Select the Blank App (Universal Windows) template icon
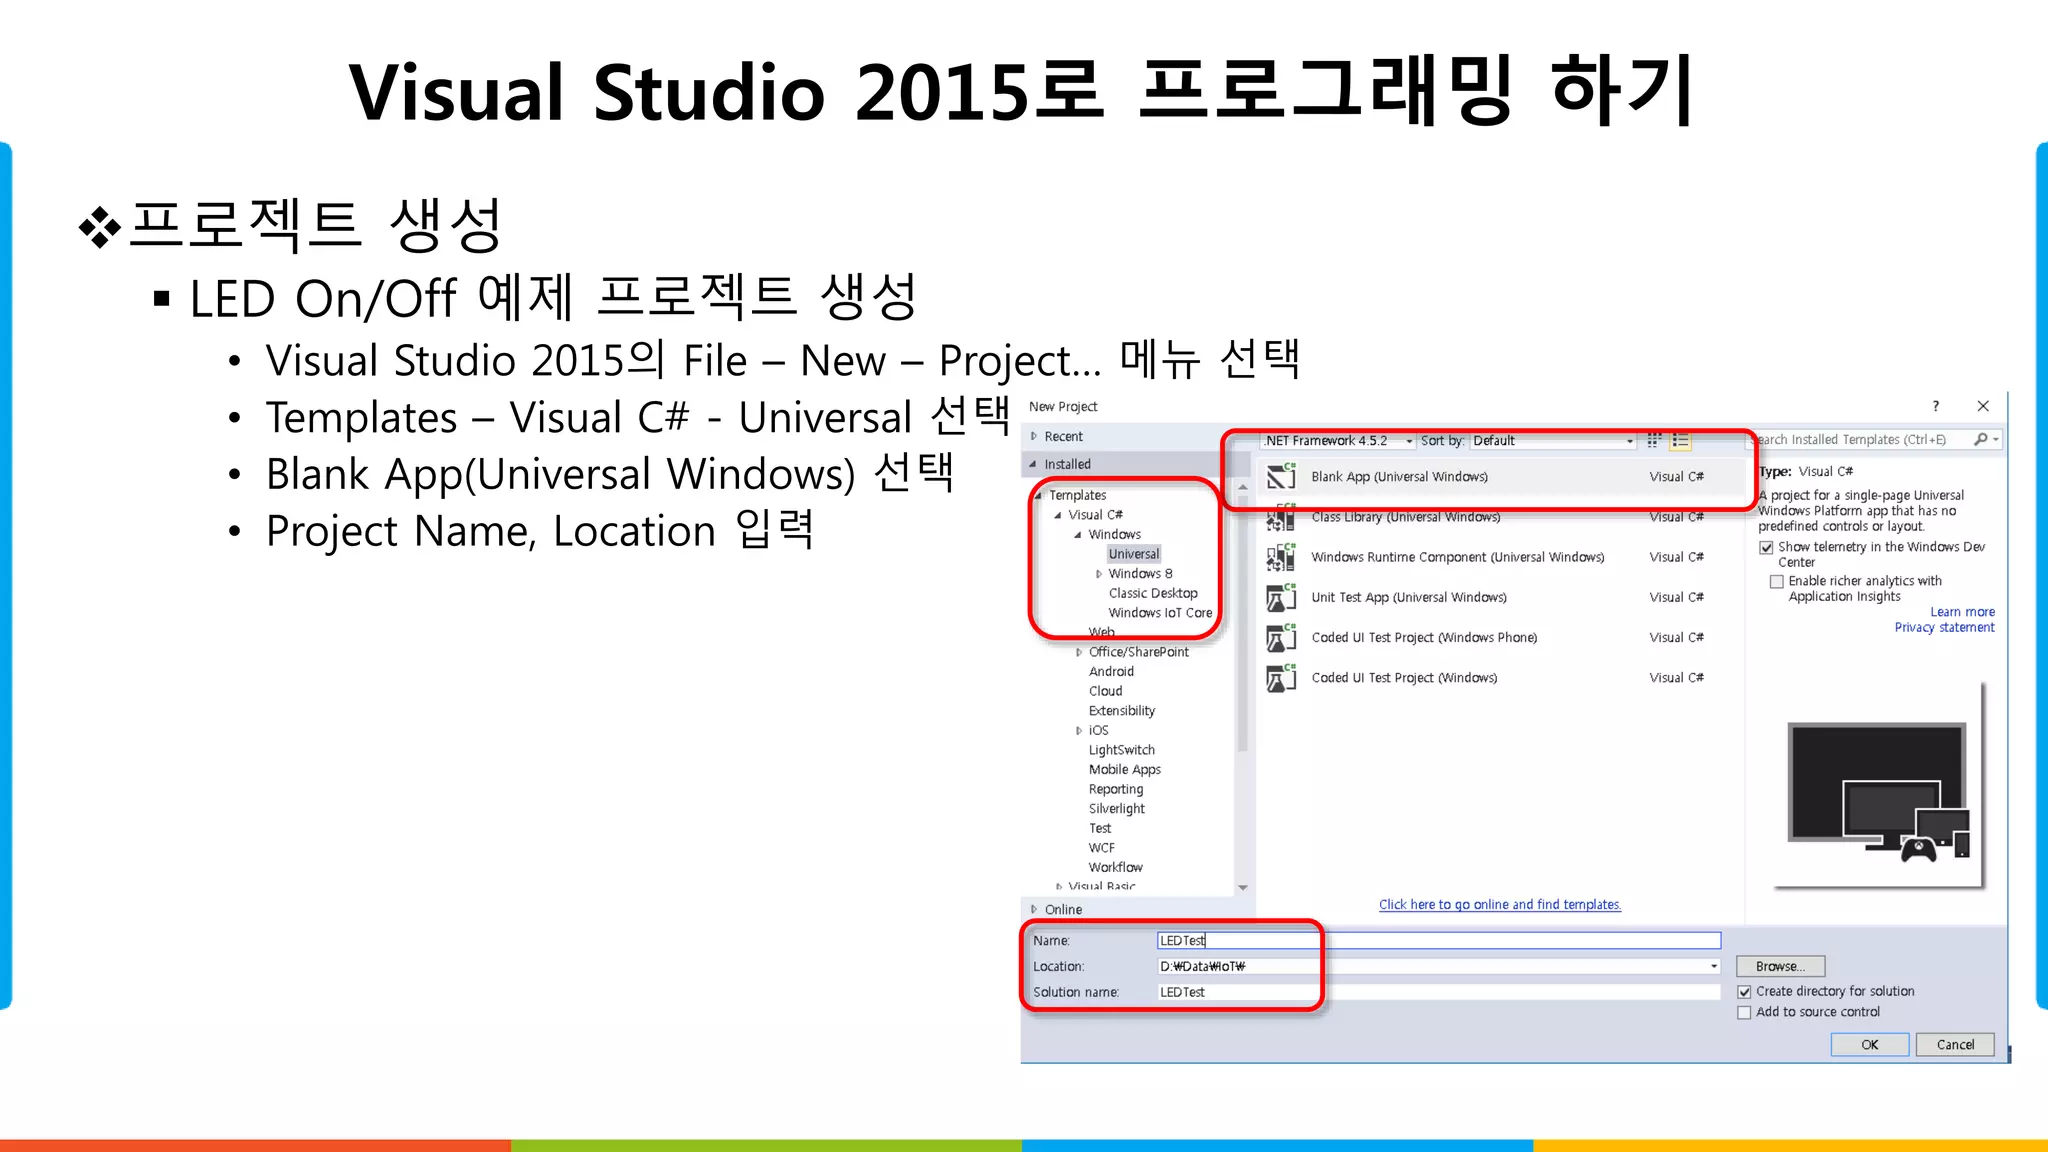Image resolution: width=2048 pixels, height=1152 pixels. point(1281,477)
